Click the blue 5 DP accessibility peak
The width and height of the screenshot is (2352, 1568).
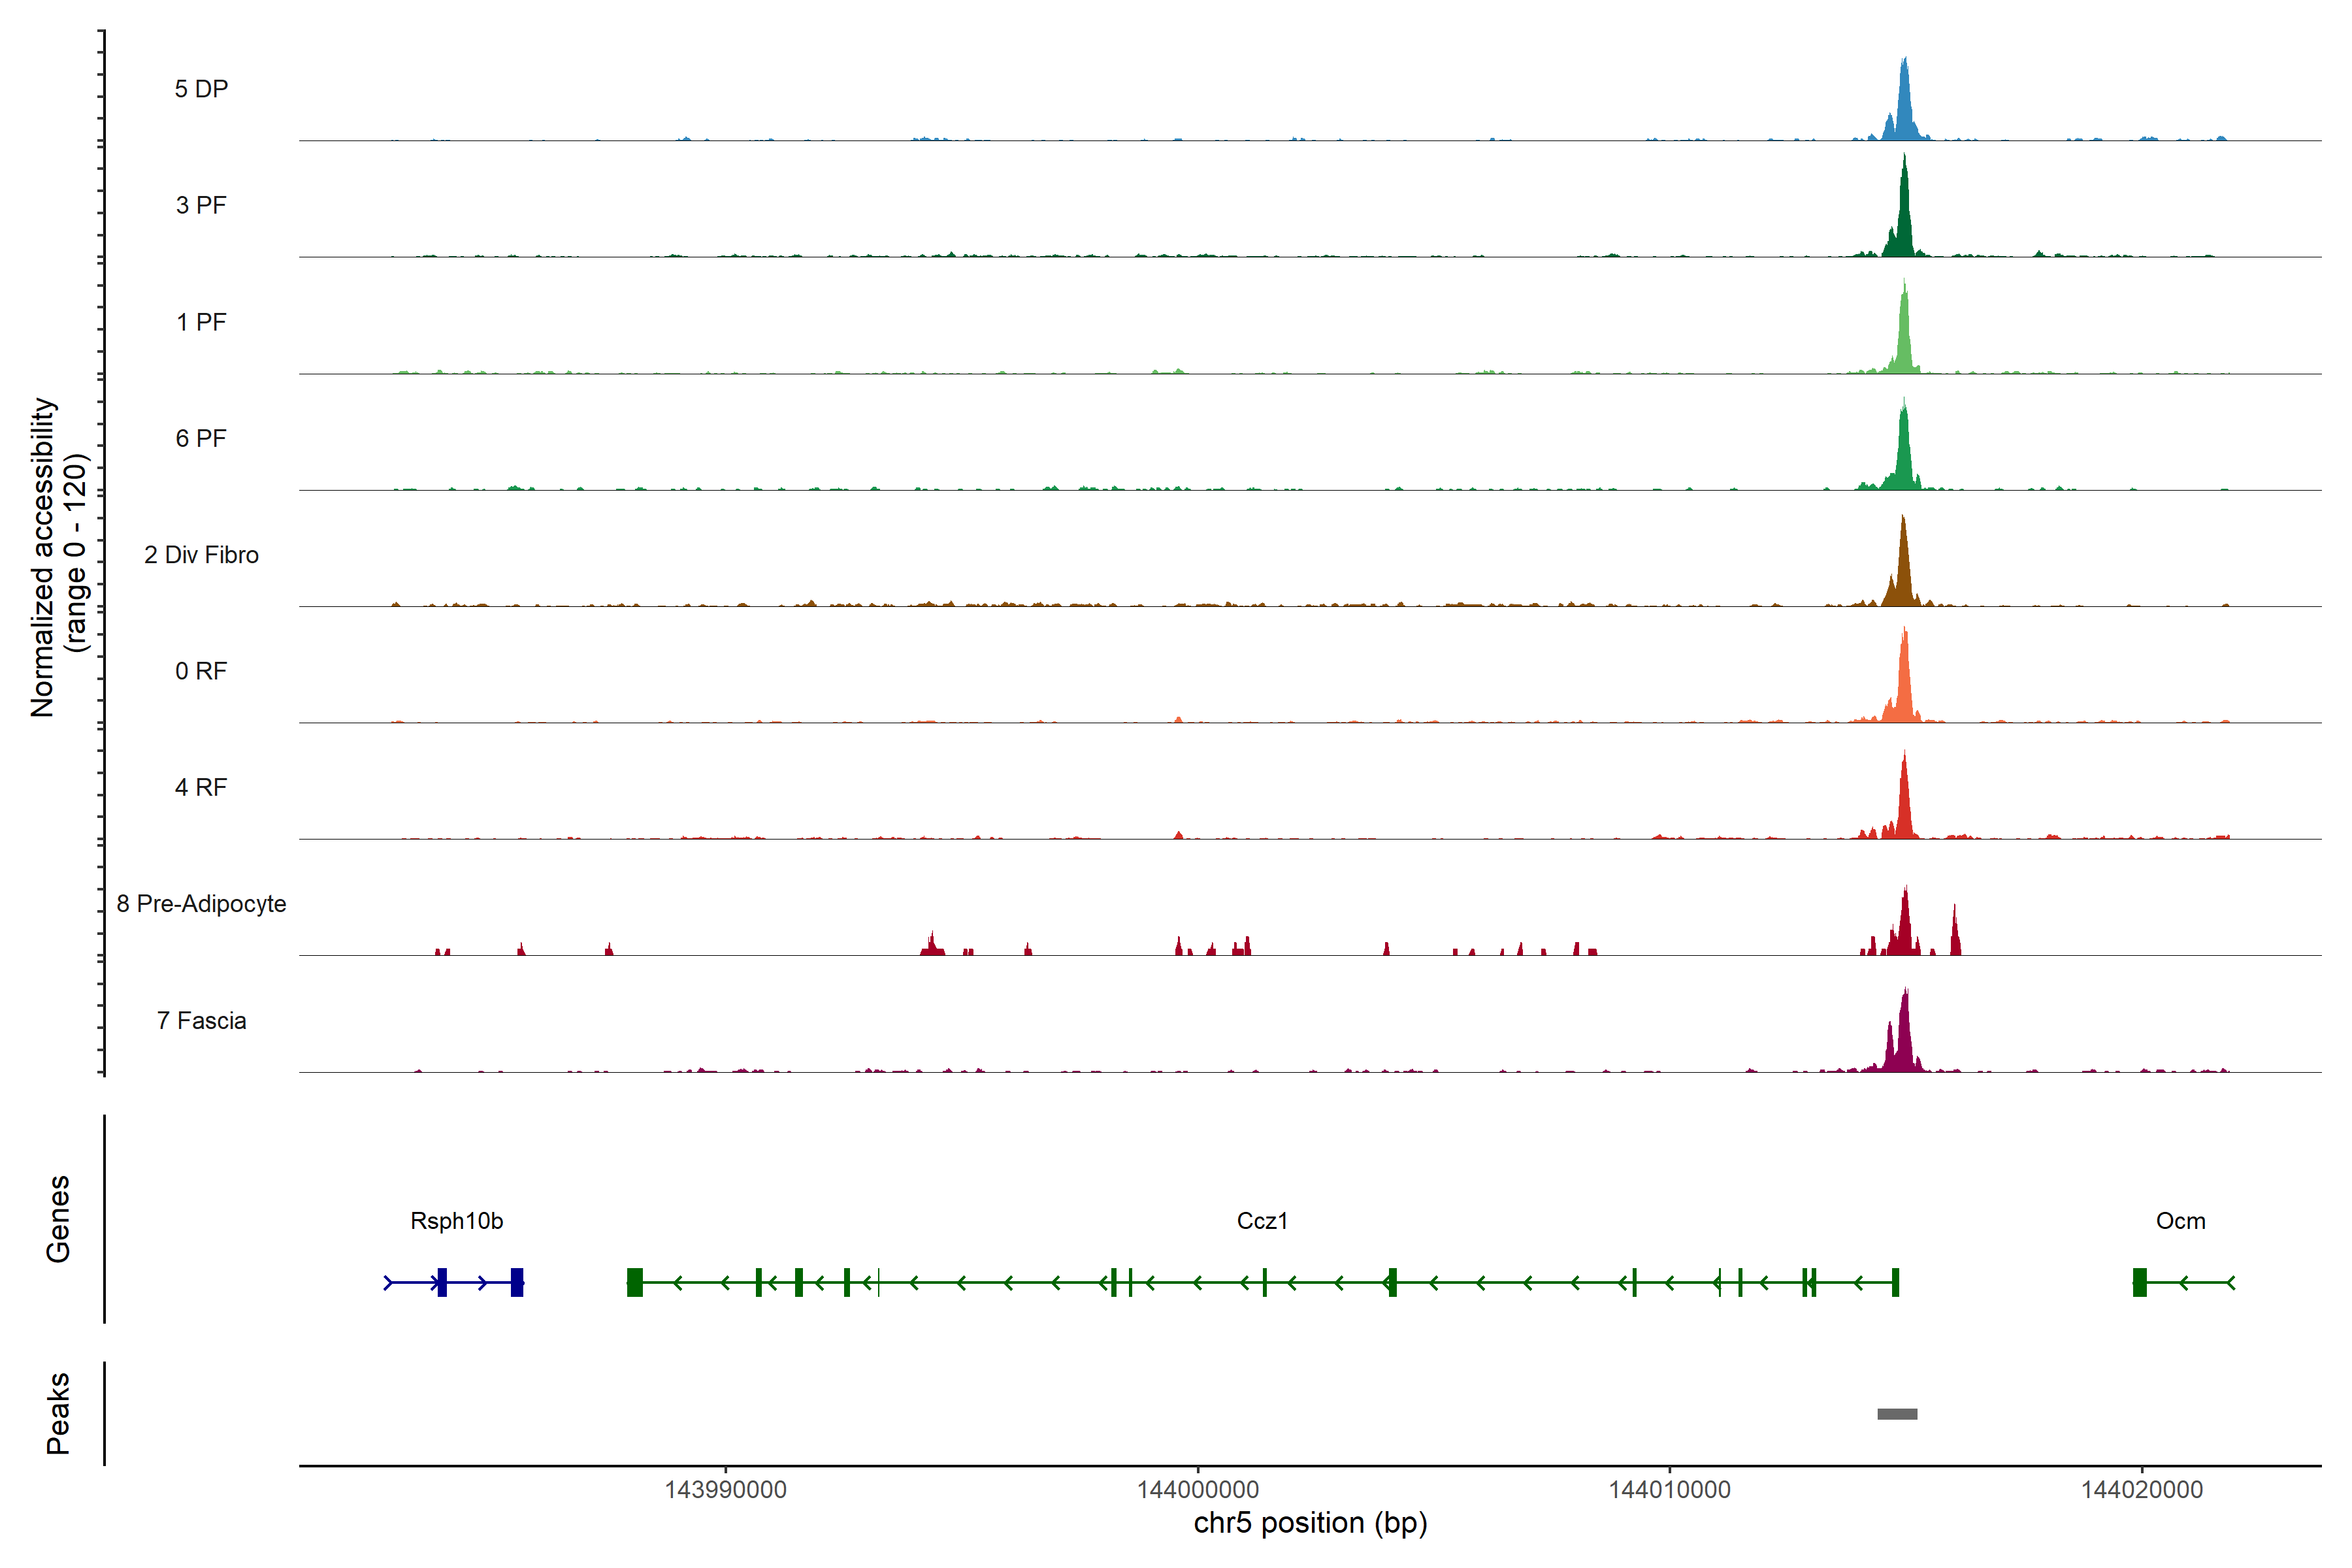coord(1904,110)
